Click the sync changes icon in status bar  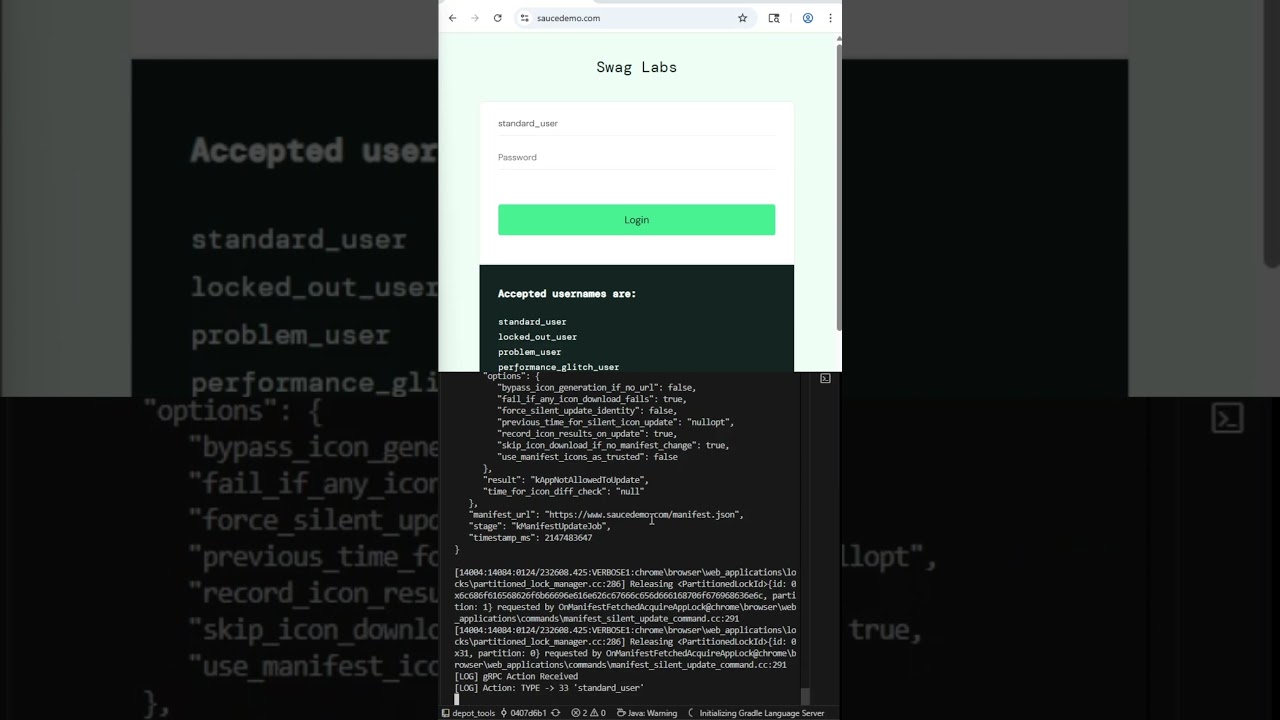(556, 713)
